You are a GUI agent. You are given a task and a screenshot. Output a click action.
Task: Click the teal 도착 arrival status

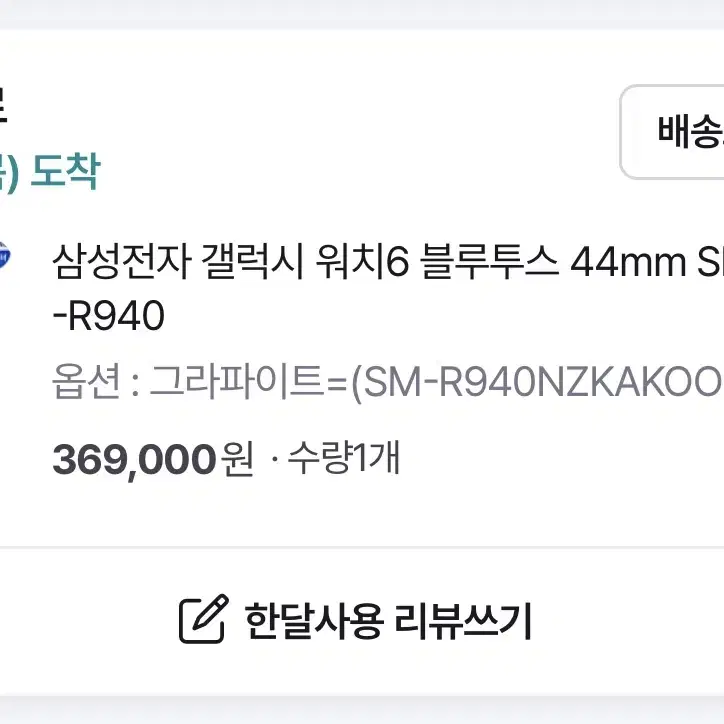point(65,171)
